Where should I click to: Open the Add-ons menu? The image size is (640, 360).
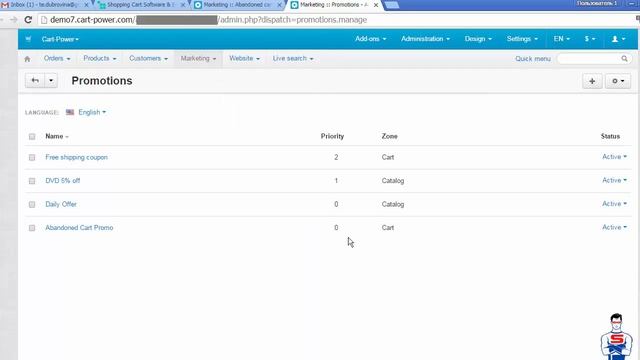[370, 39]
